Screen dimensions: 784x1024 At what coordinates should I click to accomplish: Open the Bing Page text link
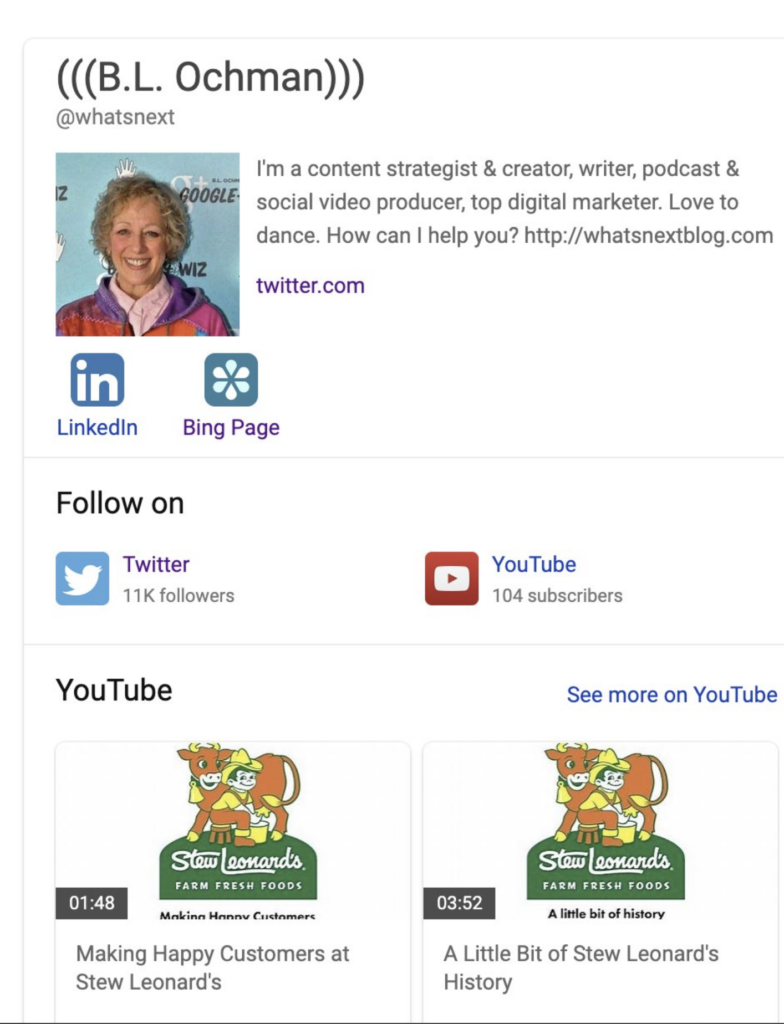pos(231,428)
